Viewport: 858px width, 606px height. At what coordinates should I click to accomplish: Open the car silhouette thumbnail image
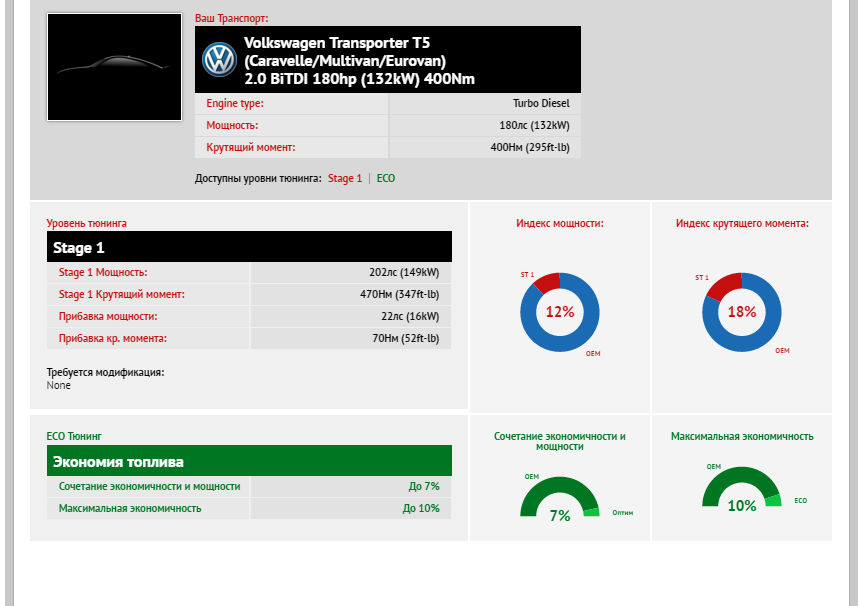114,67
